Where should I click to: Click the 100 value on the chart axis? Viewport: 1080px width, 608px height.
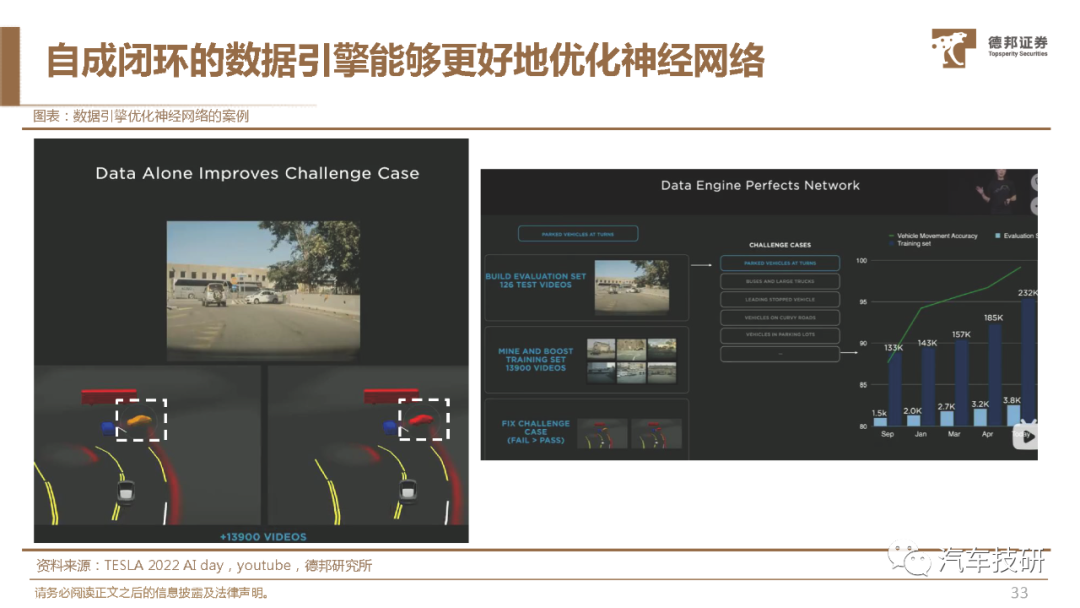point(862,260)
